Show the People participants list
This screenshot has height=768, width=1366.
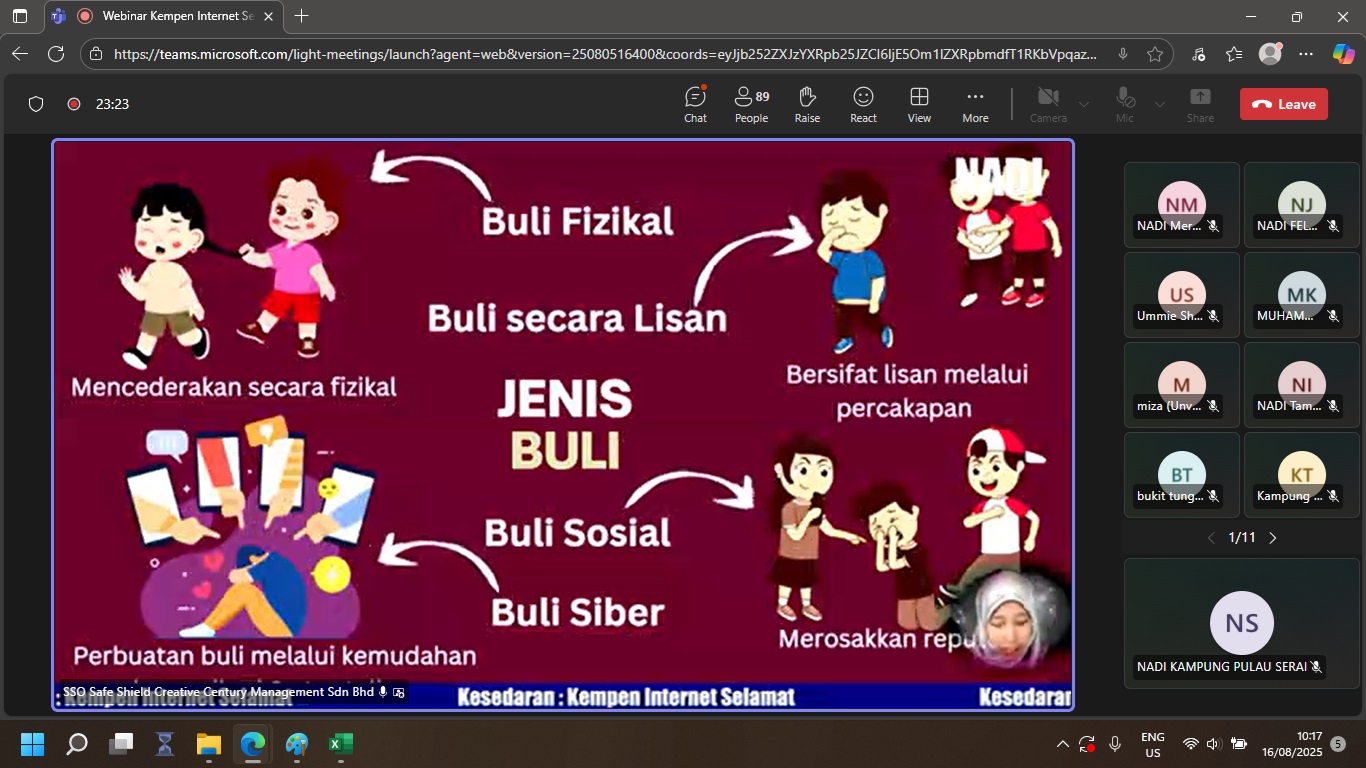click(751, 104)
